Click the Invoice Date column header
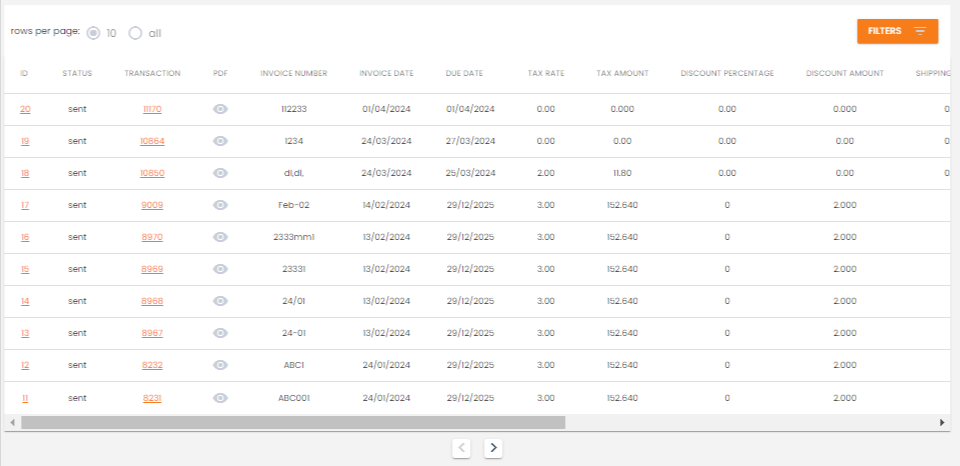The width and height of the screenshot is (960, 466). pyautogui.click(x=386, y=73)
